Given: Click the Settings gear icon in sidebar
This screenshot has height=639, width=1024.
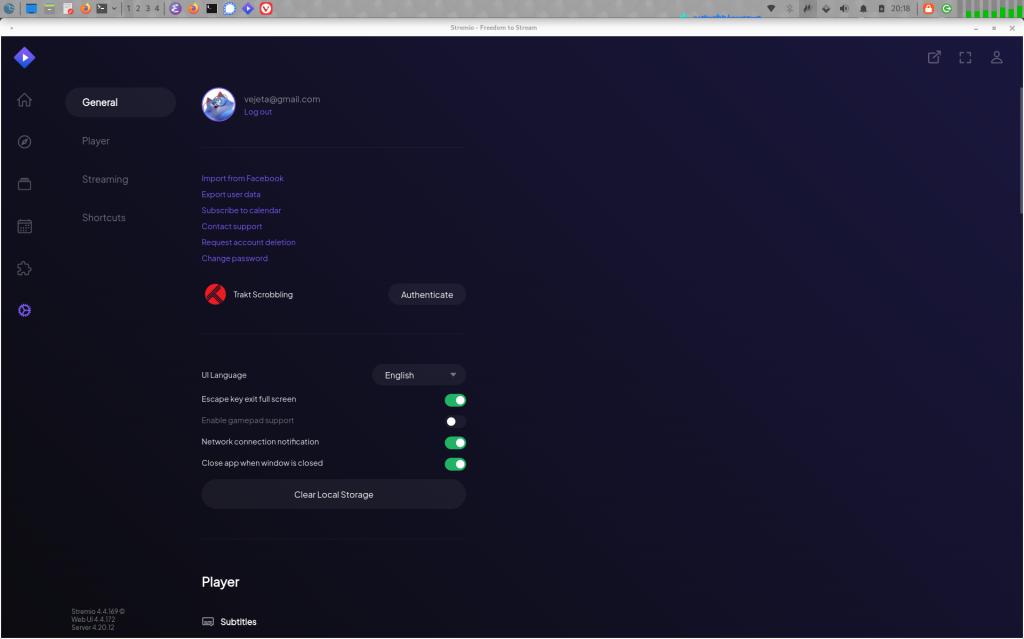Looking at the screenshot, I should (25, 310).
